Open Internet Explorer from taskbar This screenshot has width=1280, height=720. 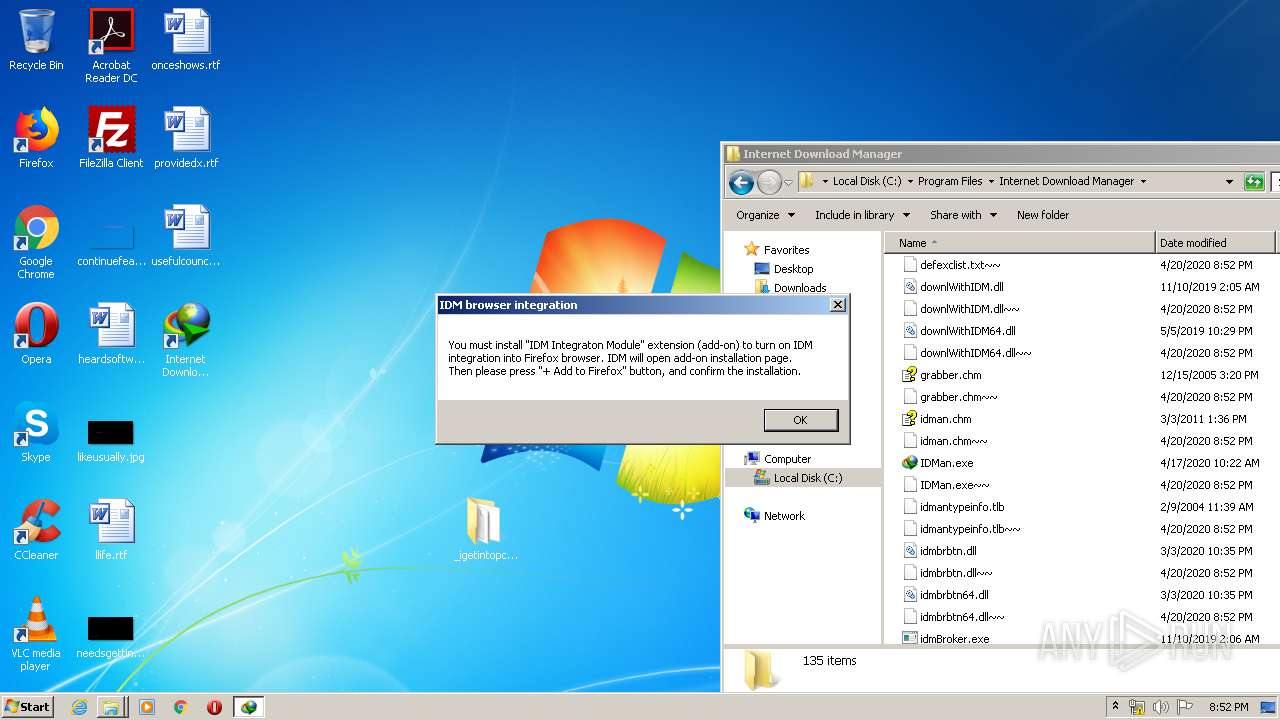(80, 707)
